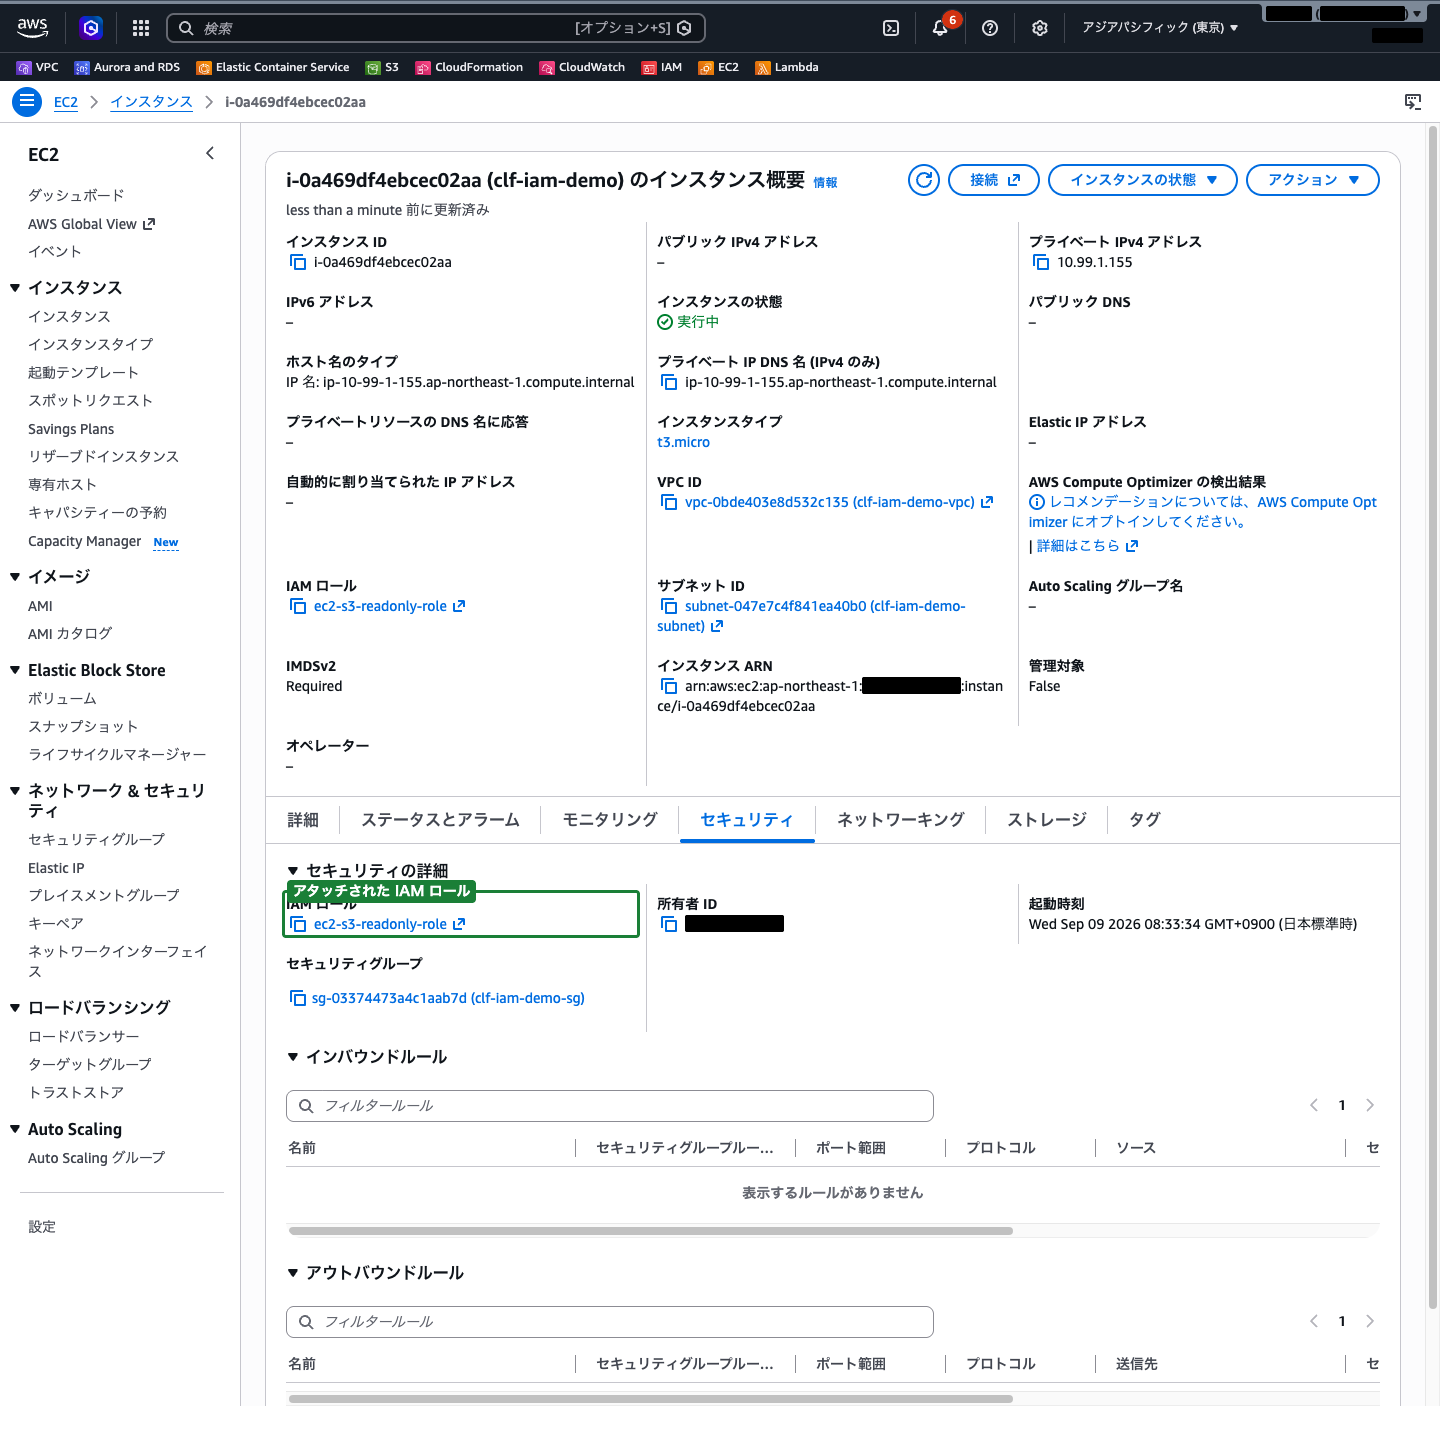The image size is (1440, 1445).
Task: Open S3 favorite shortcut
Action: pos(382,67)
